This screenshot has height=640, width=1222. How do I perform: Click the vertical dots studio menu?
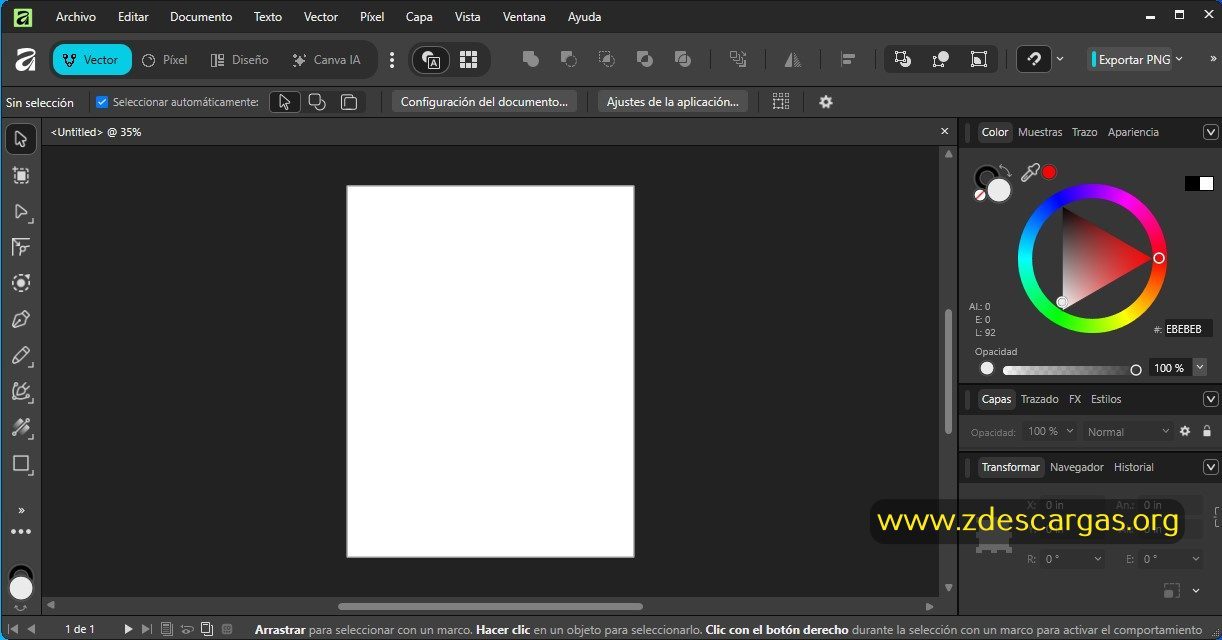click(x=392, y=60)
